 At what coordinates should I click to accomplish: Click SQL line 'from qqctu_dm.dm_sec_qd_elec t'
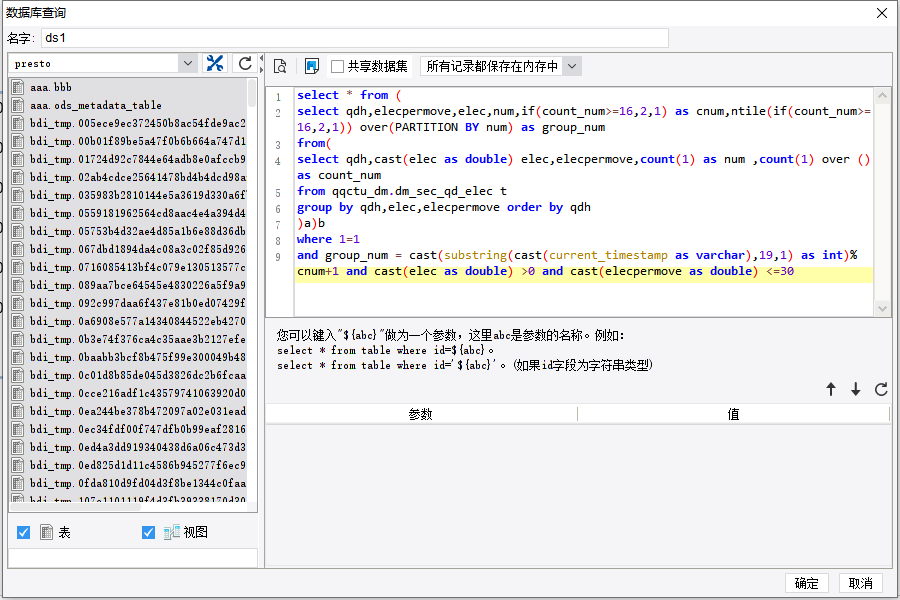(x=402, y=191)
